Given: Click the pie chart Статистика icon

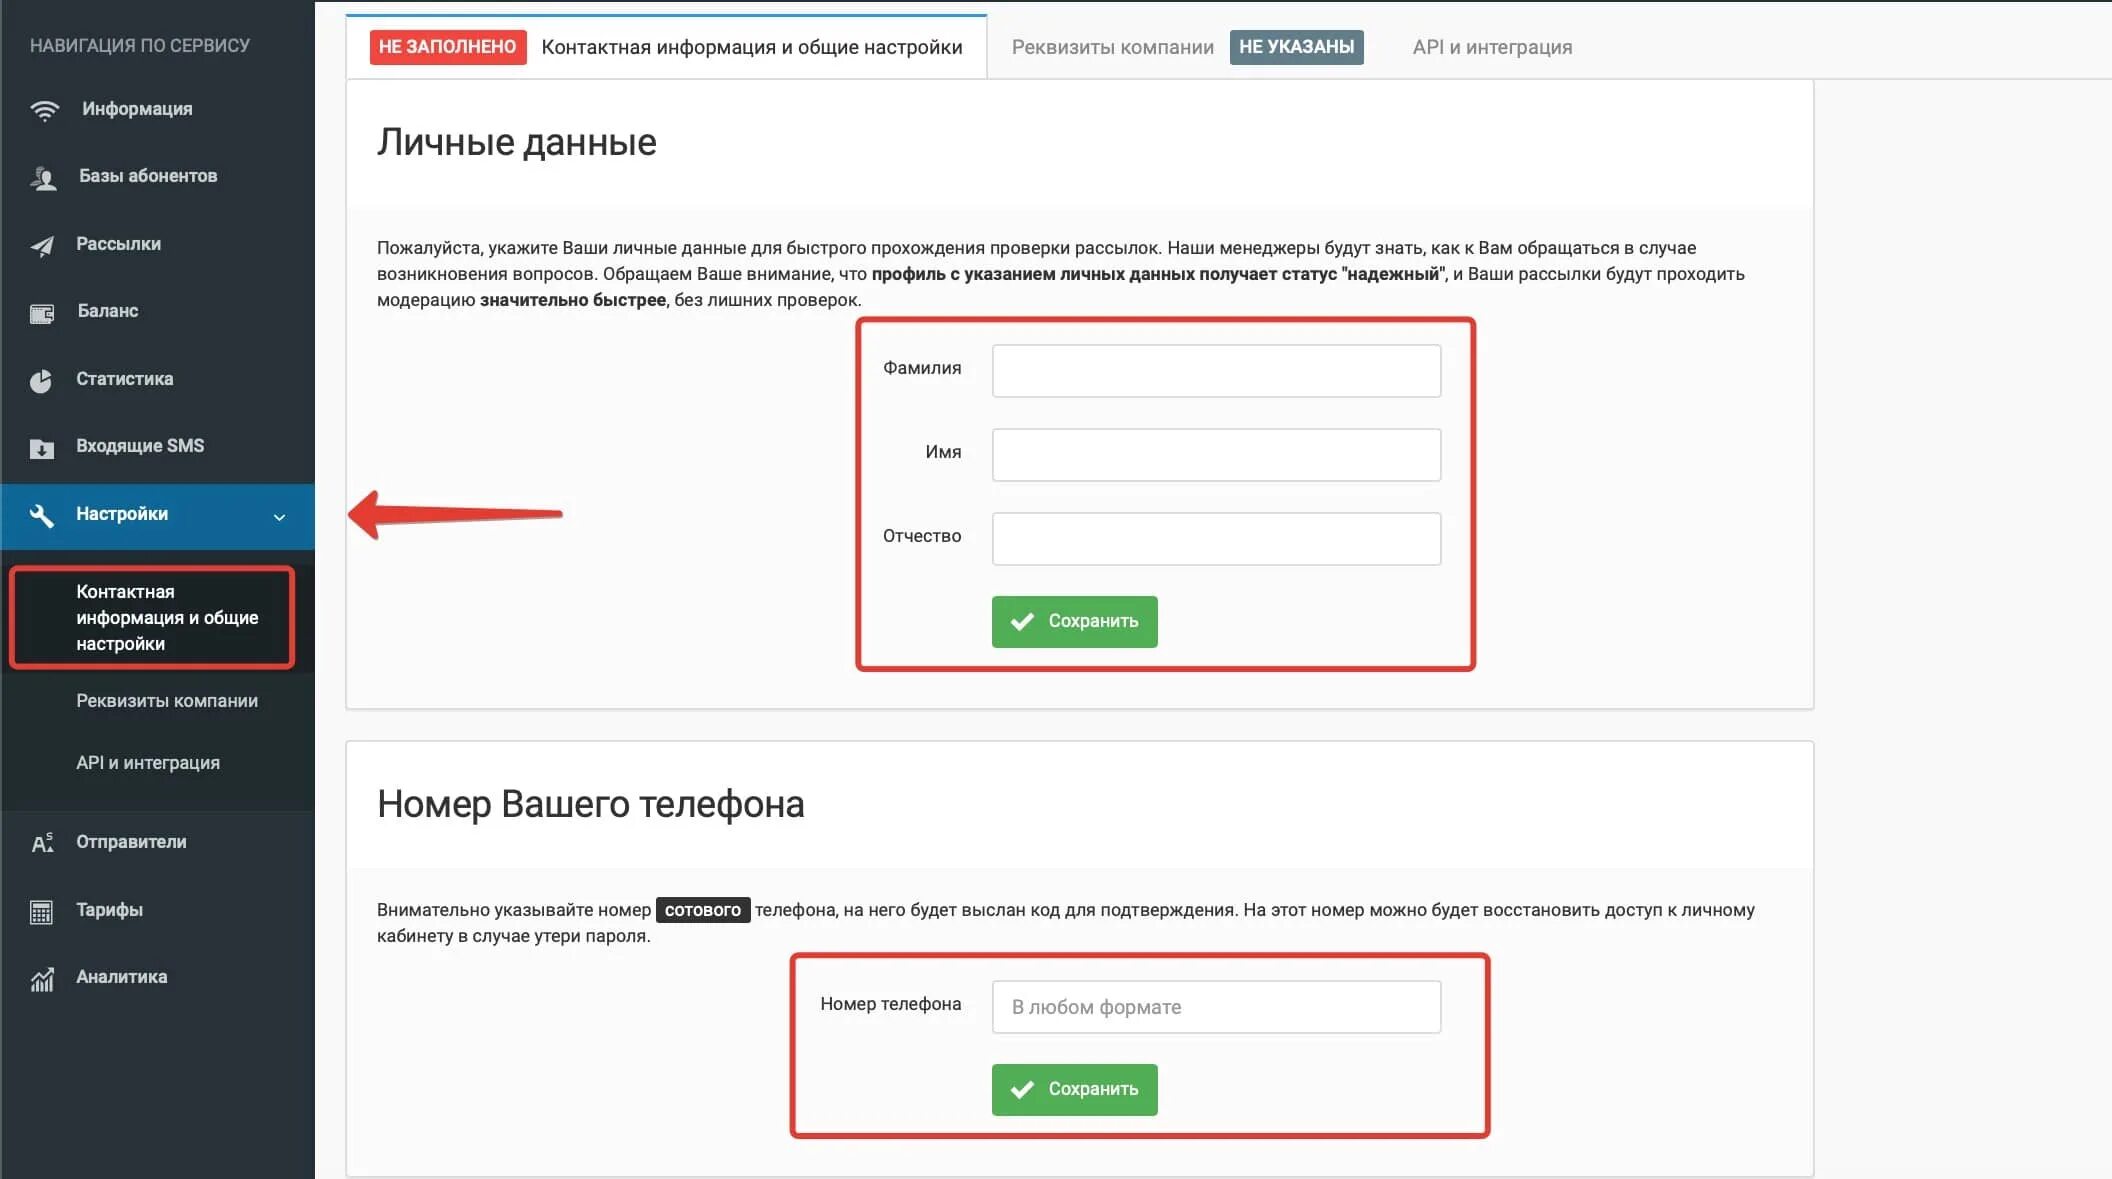Looking at the screenshot, I should [x=41, y=381].
